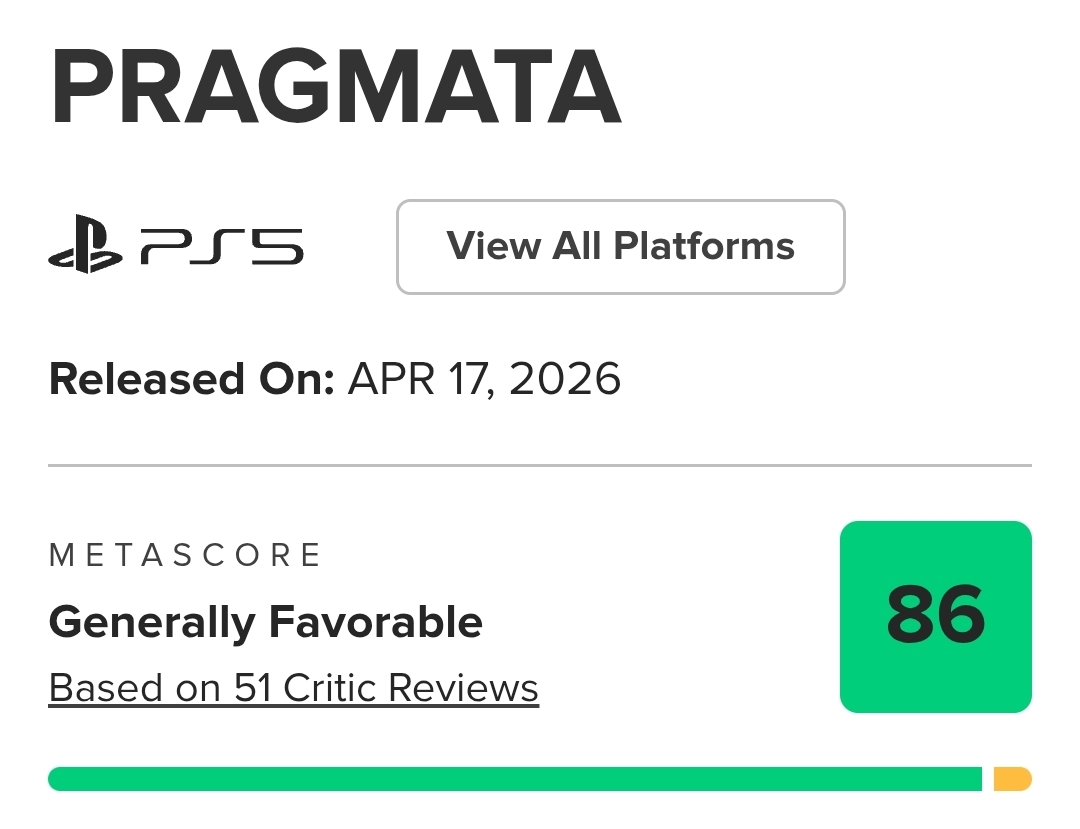Click the number 51 in the critic reviews link
Screen dimensions: 1080x829
coord(255,688)
